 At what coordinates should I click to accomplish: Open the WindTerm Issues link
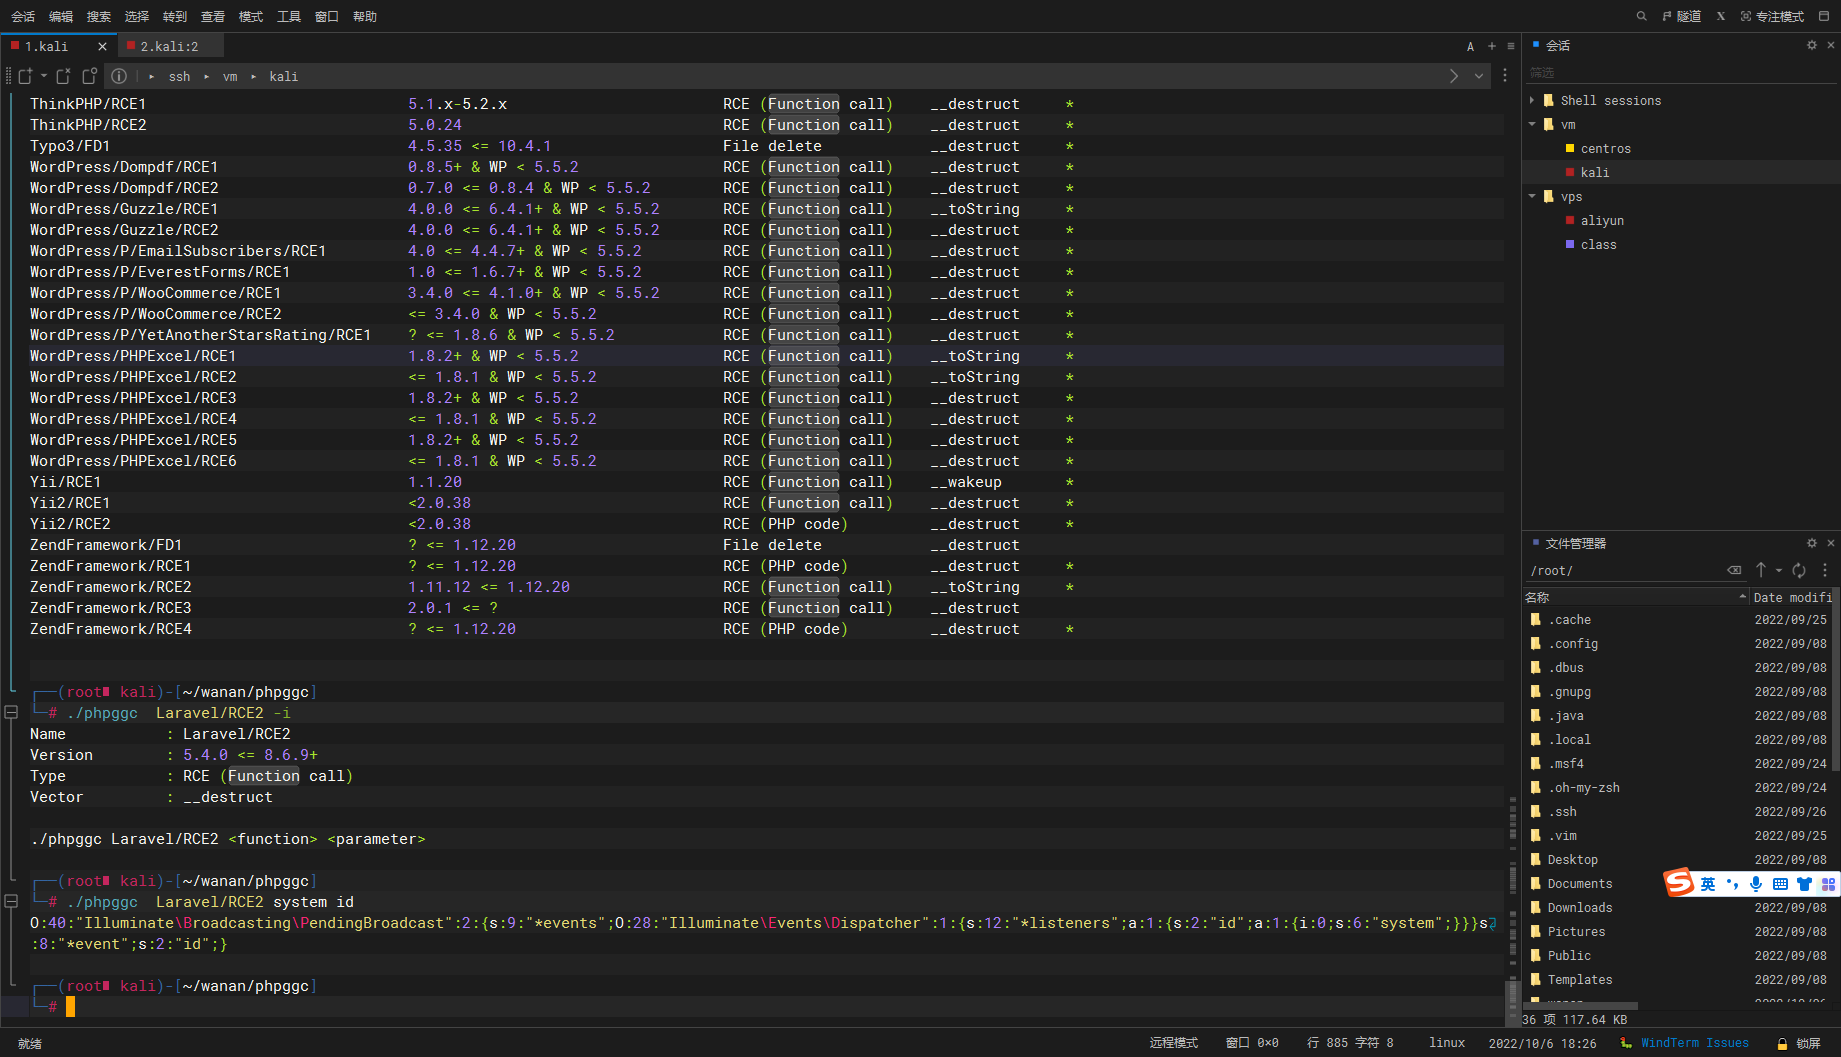tap(1694, 1043)
